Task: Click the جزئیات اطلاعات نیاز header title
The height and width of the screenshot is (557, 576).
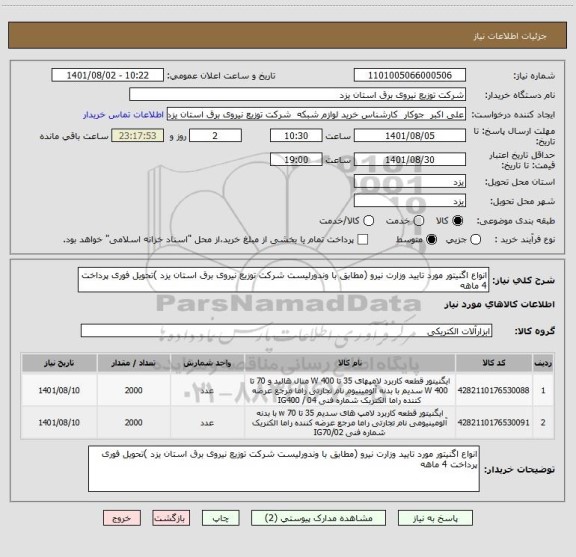Action: click(510, 36)
